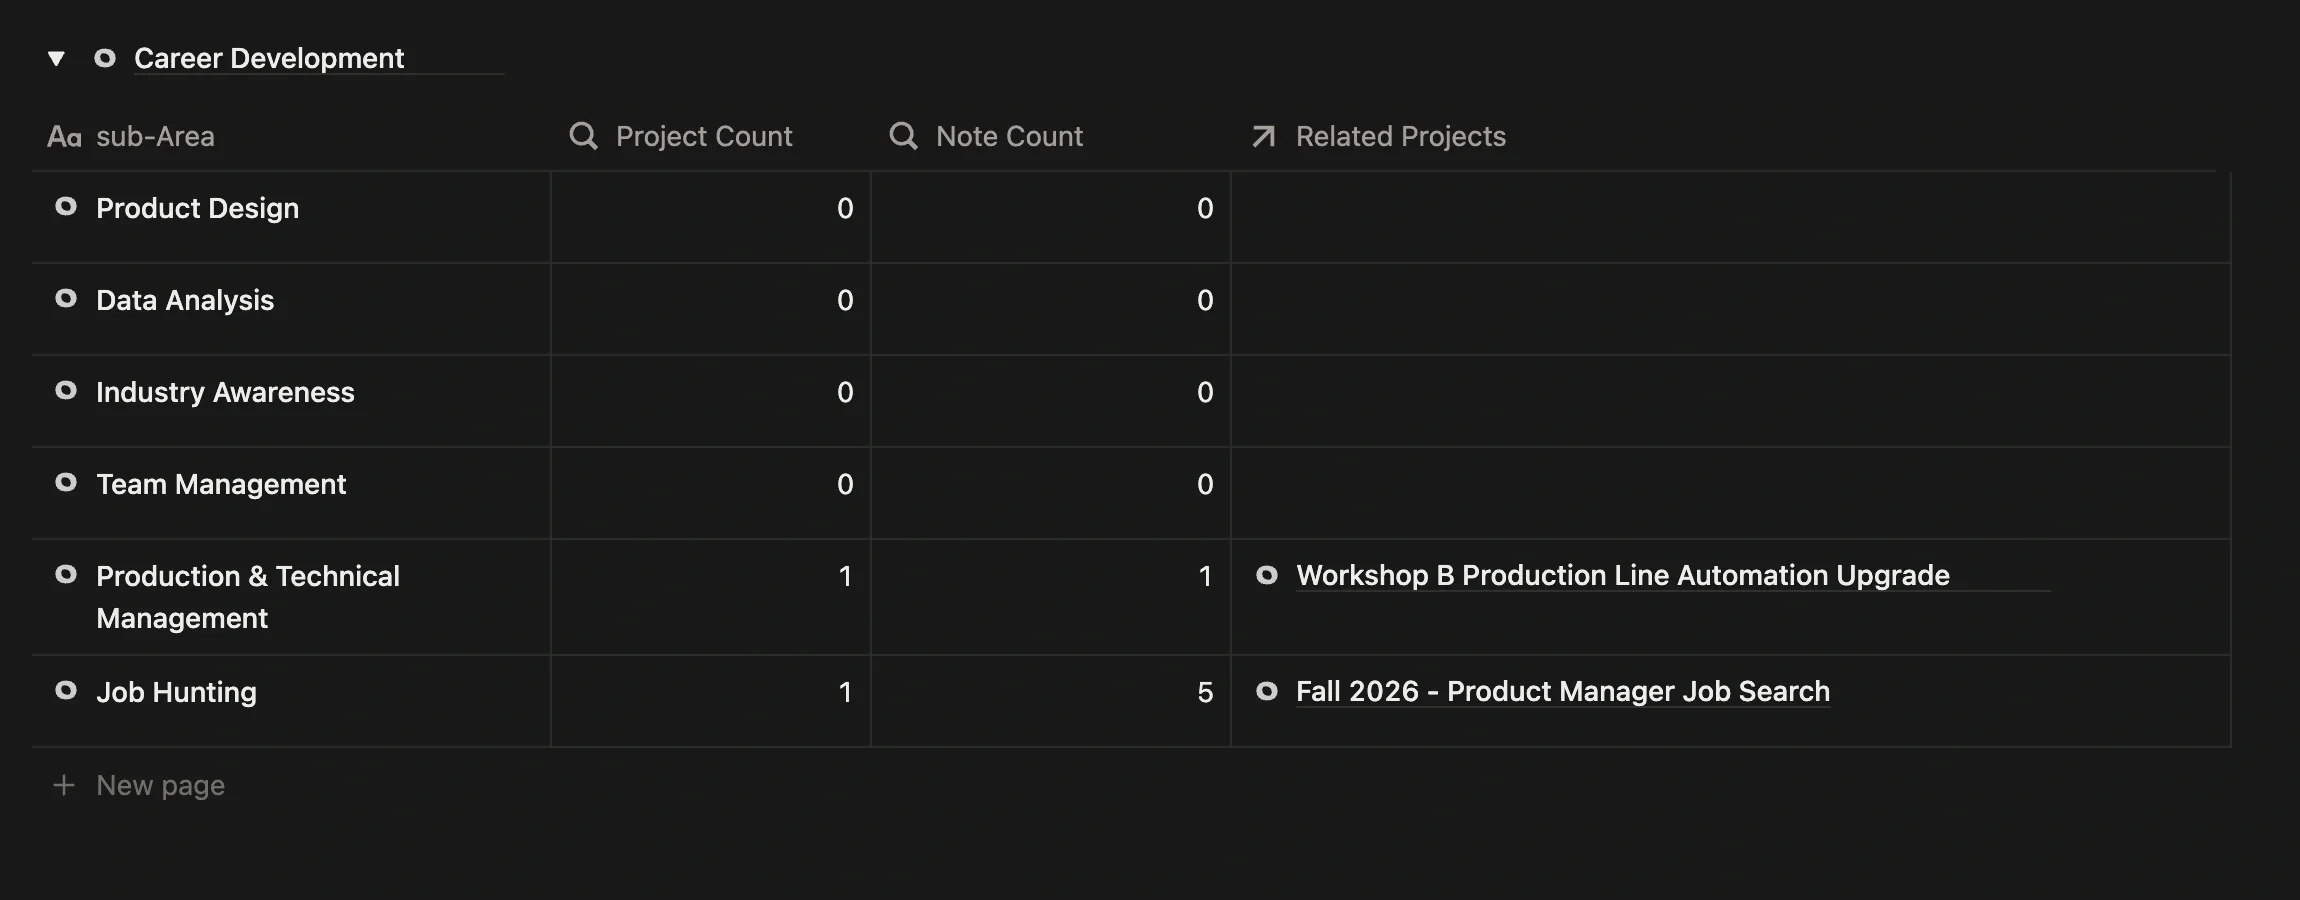Image resolution: width=2300 pixels, height=900 pixels.
Task: Select Project Count cell for Production & Technical Management
Action: pyautogui.click(x=710, y=597)
